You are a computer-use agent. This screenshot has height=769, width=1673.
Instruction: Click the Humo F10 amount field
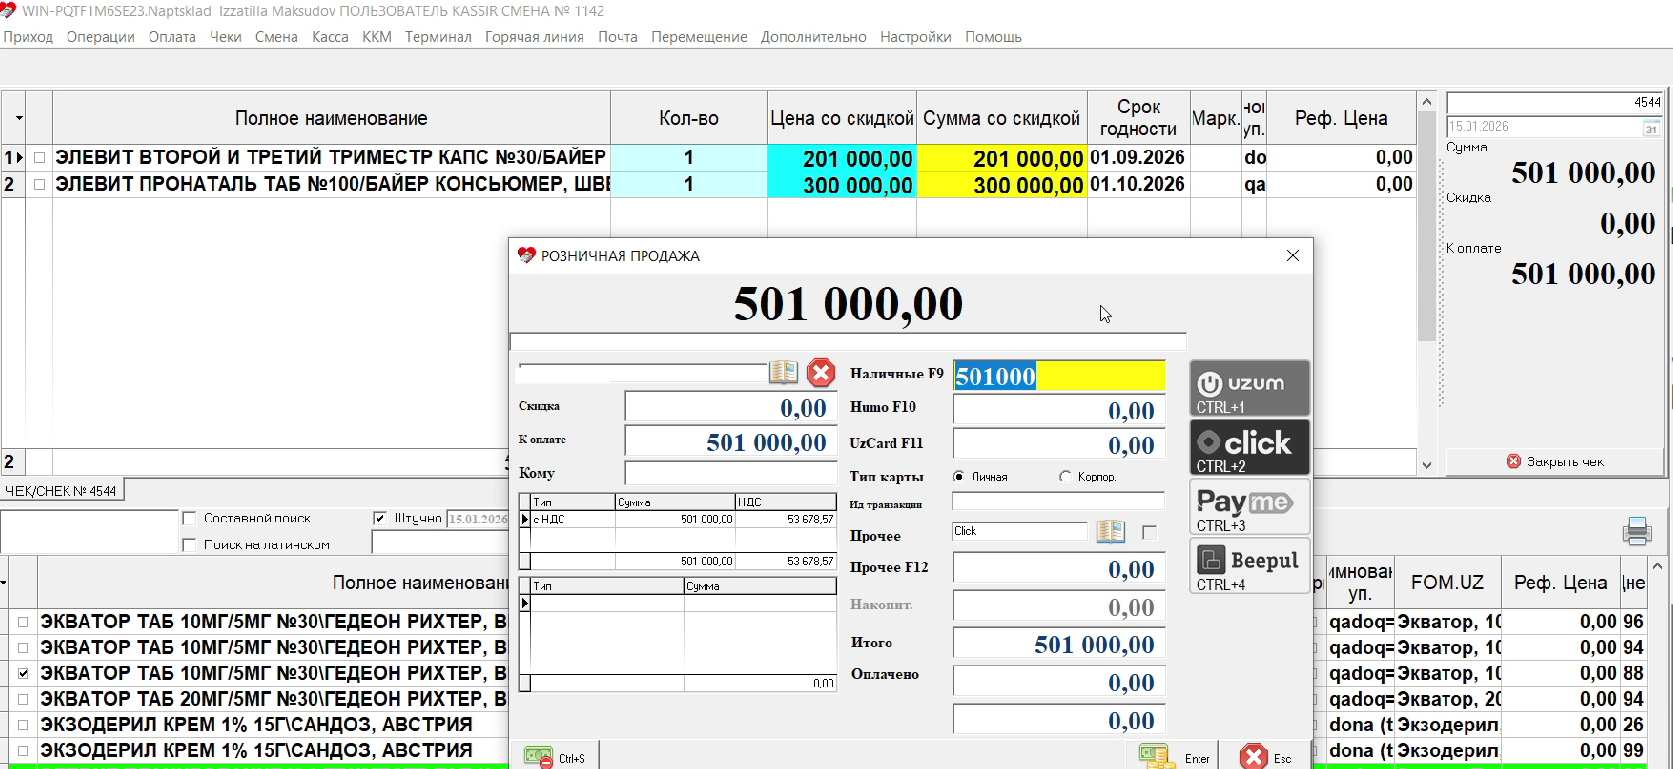tap(1058, 410)
